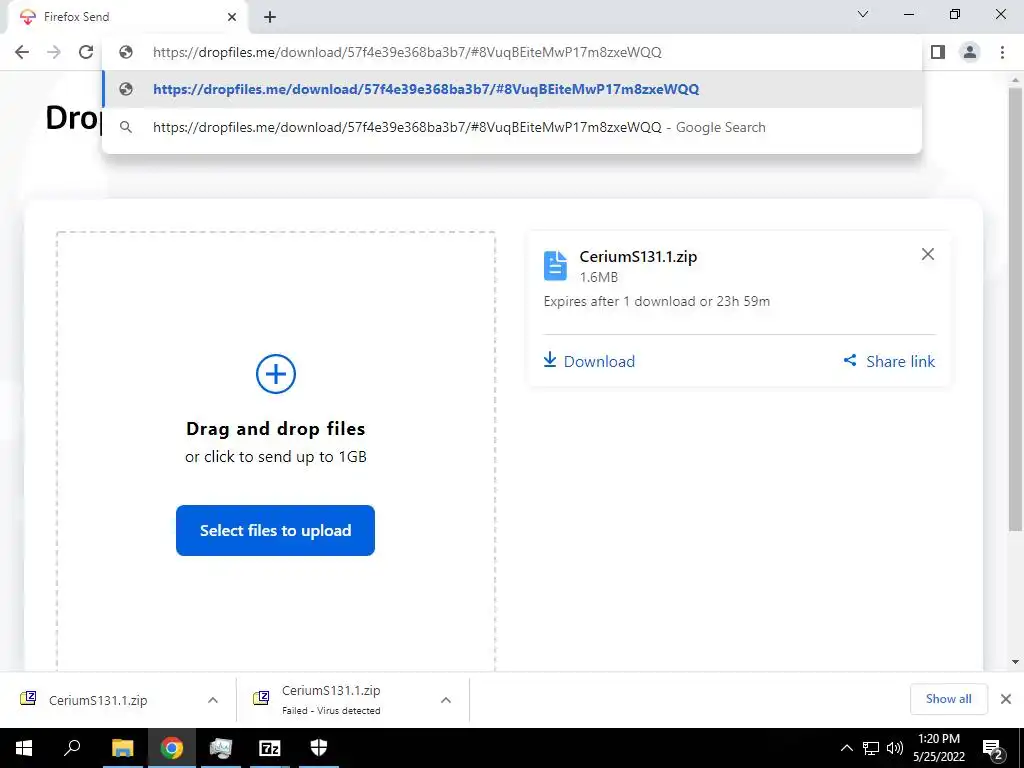Viewport: 1024px width, 768px height.
Task: Click Share link on the file card
Action: (889, 361)
